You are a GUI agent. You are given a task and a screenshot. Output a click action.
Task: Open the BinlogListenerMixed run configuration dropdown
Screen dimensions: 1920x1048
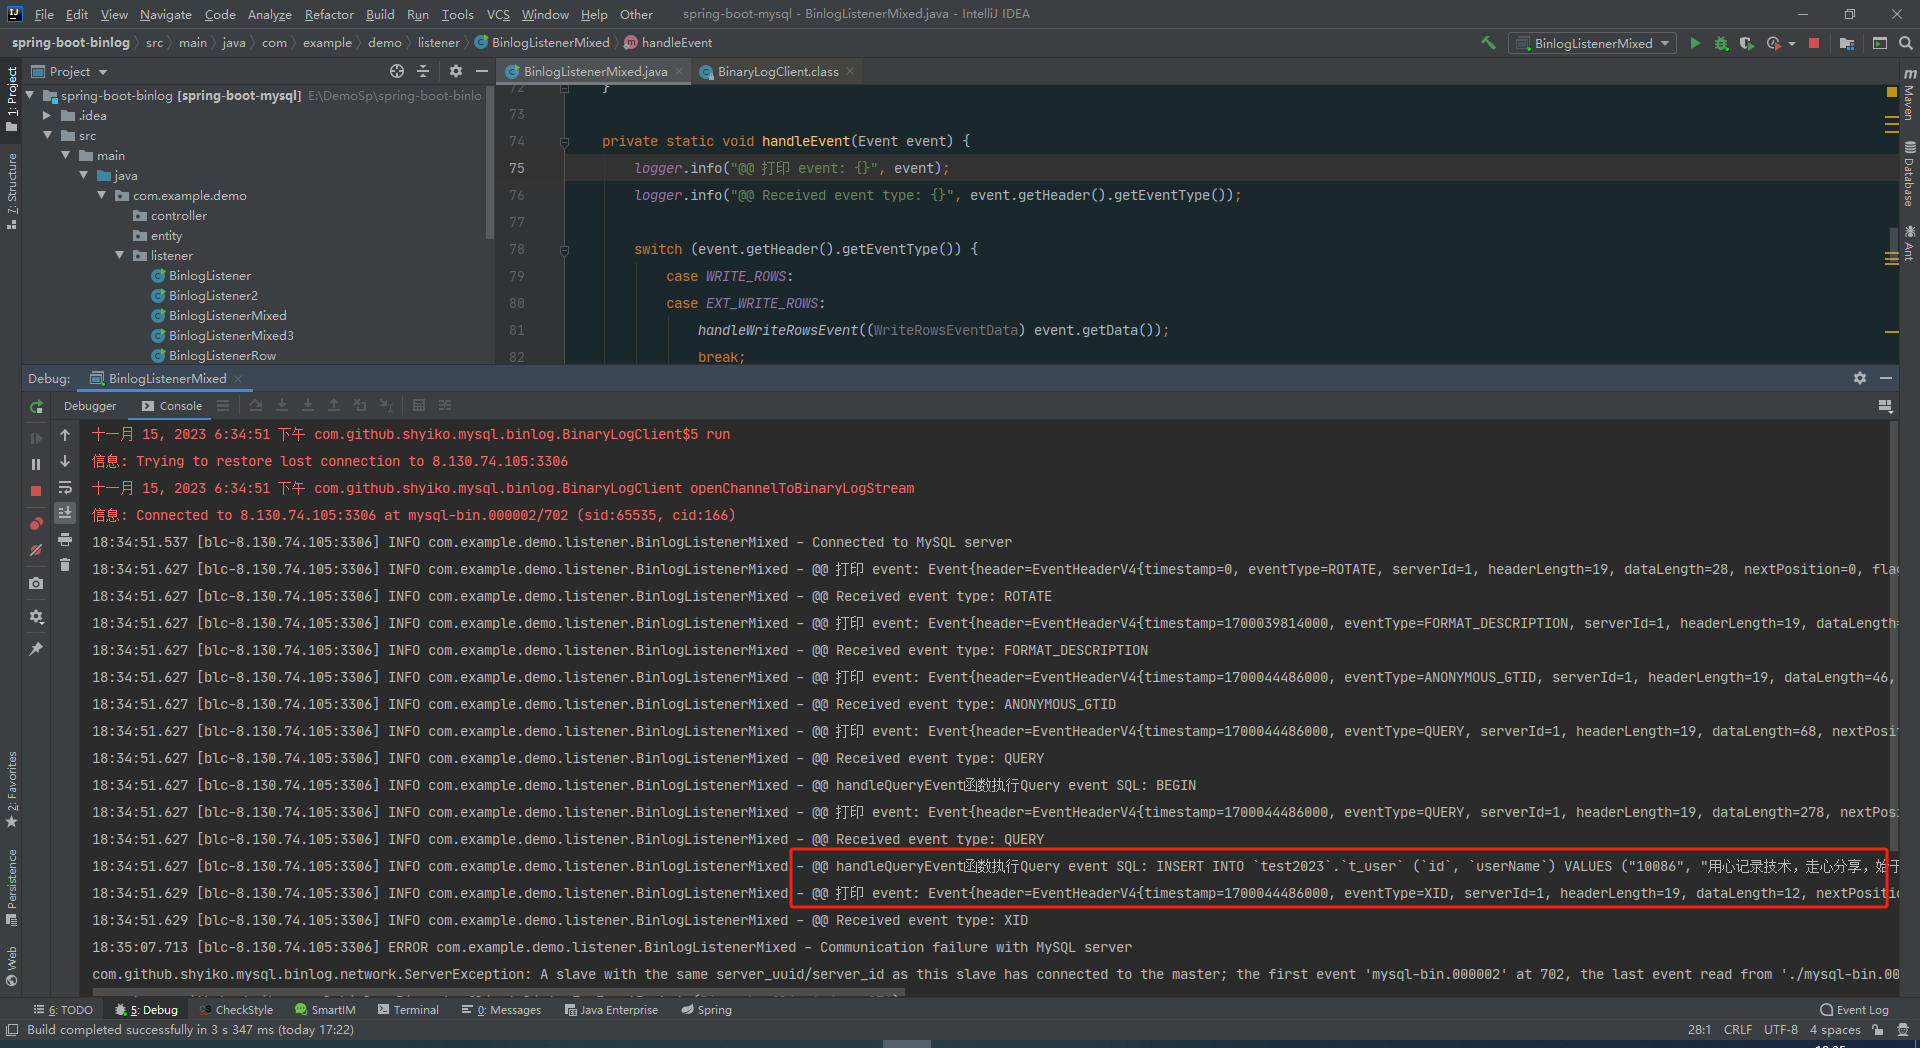coord(1592,43)
